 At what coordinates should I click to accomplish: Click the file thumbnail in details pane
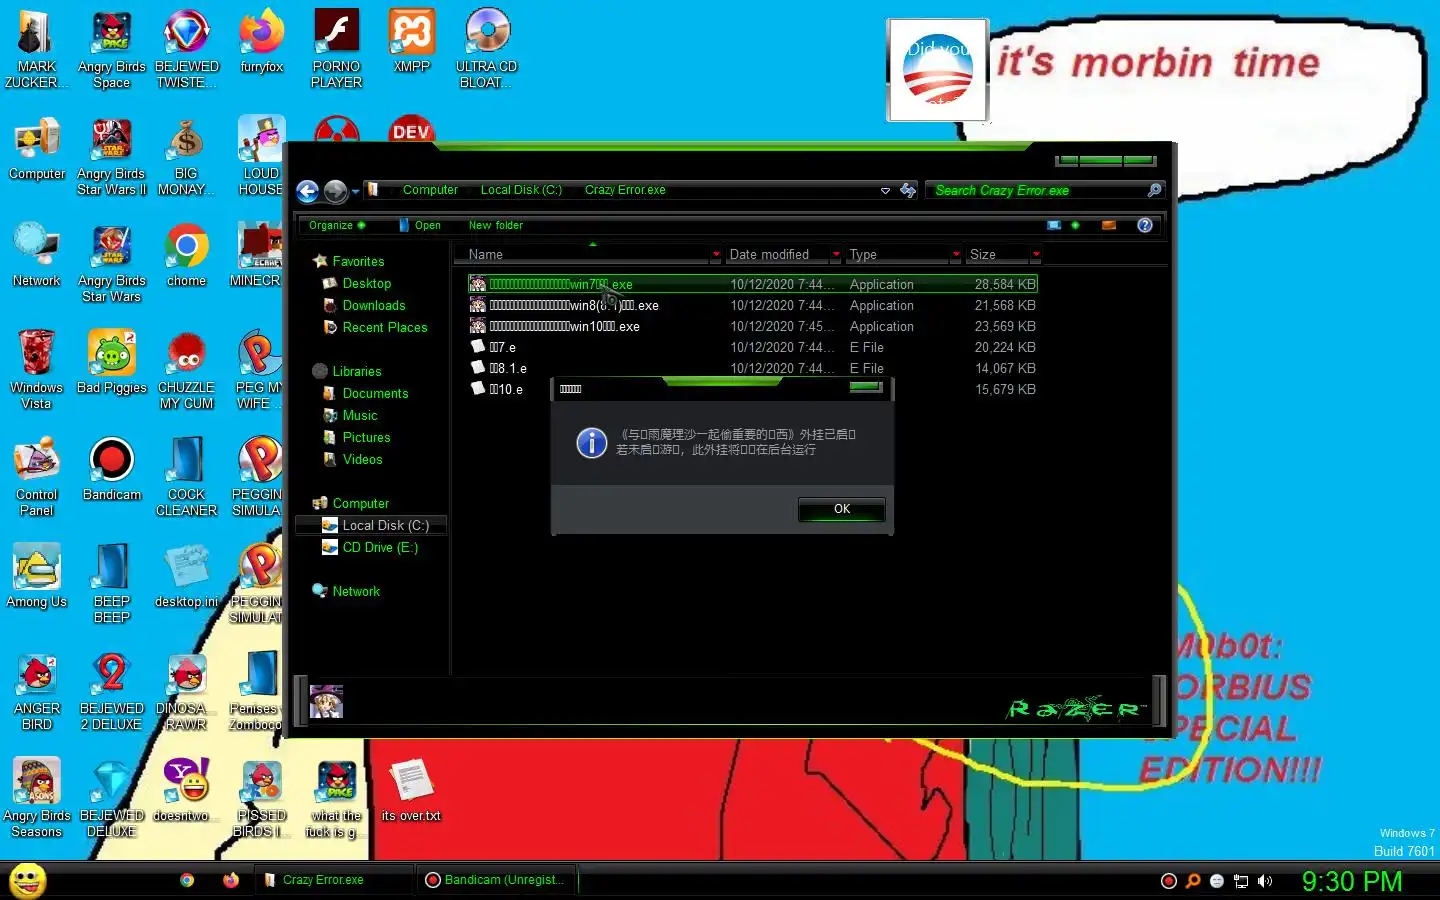[x=327, y=701]
